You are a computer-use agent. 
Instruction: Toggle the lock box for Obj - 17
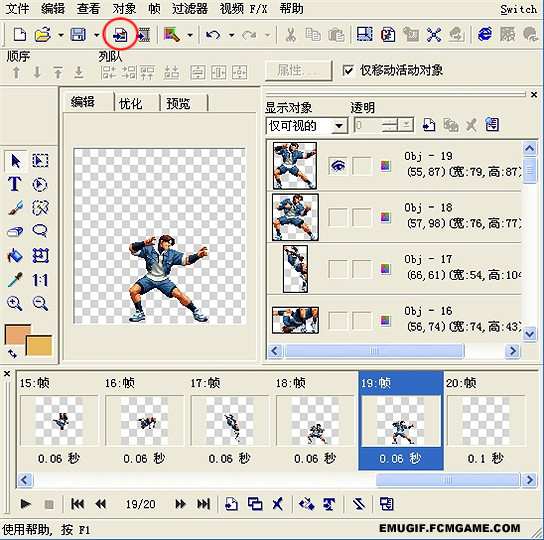362,269
